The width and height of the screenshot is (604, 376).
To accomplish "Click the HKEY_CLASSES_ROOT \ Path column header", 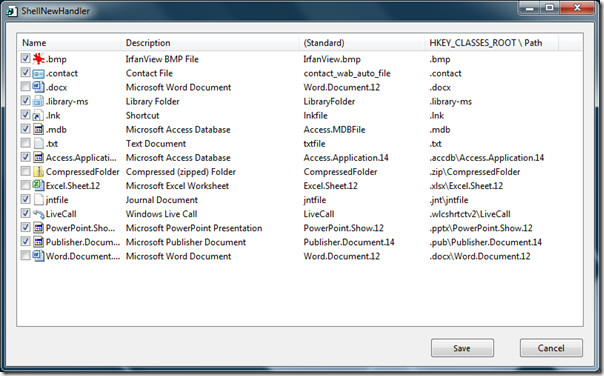I will pos(491,43).
